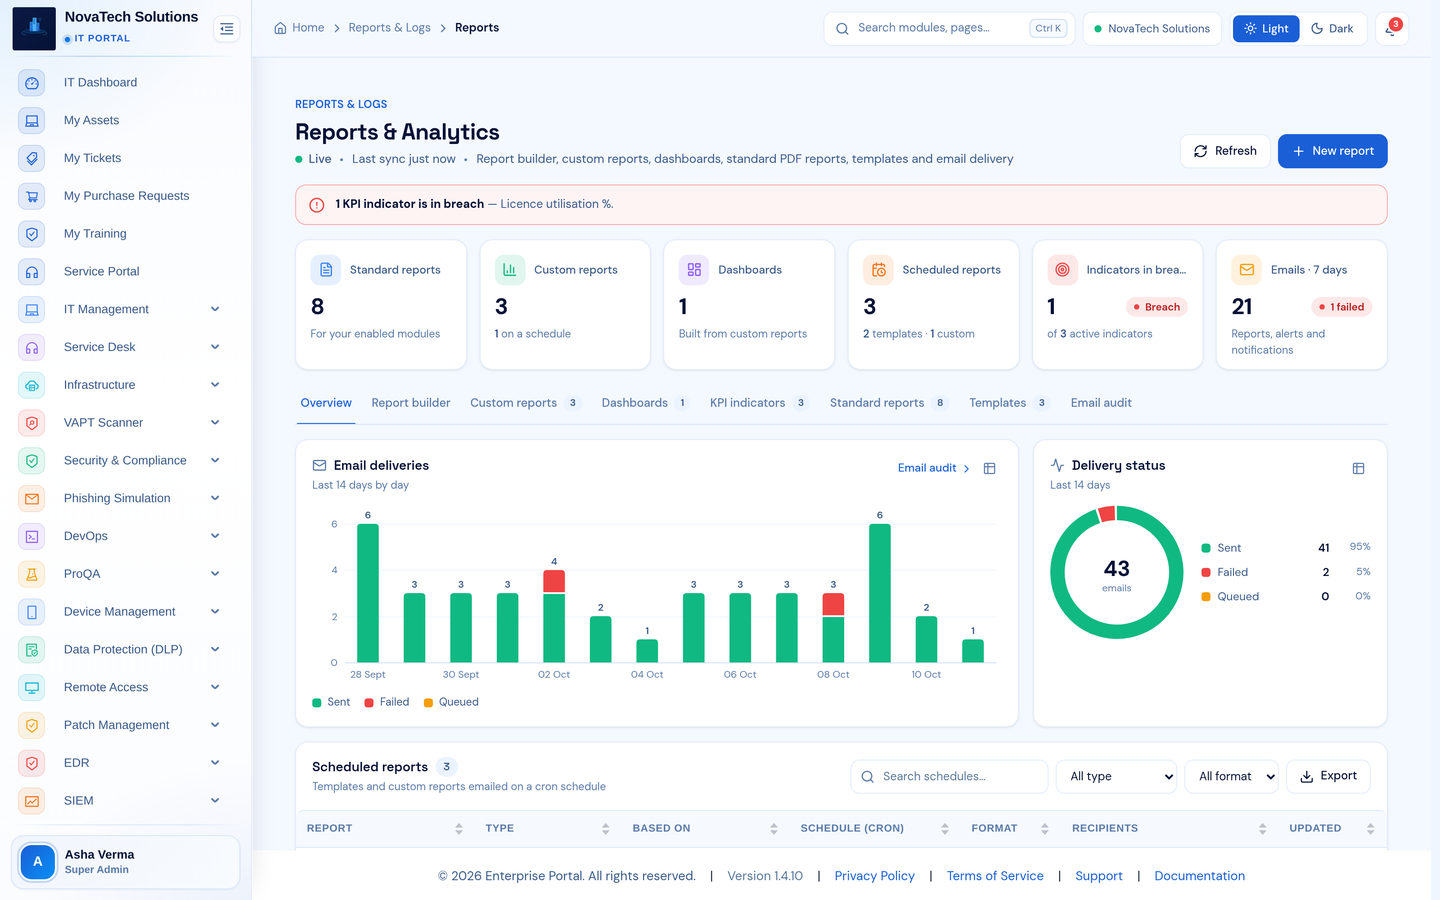The width and height of the screenshot is (1440, 900).
Task: Open the Custom reports tab
Action: 525,403
